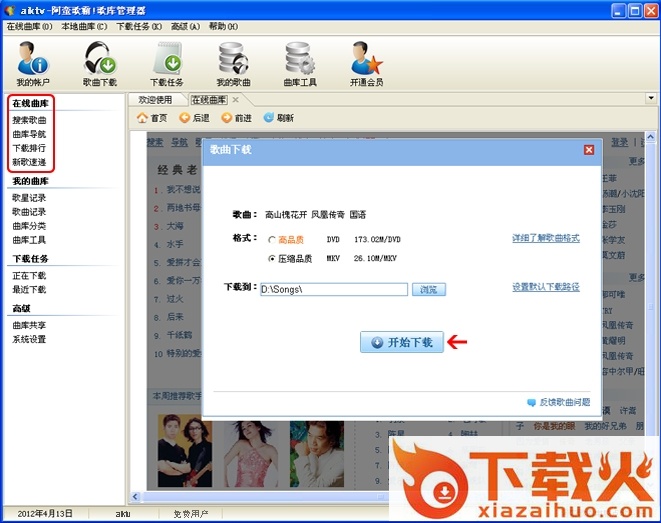
Task: Select 下载排行 in sidebar
Action: pos(29,148)
